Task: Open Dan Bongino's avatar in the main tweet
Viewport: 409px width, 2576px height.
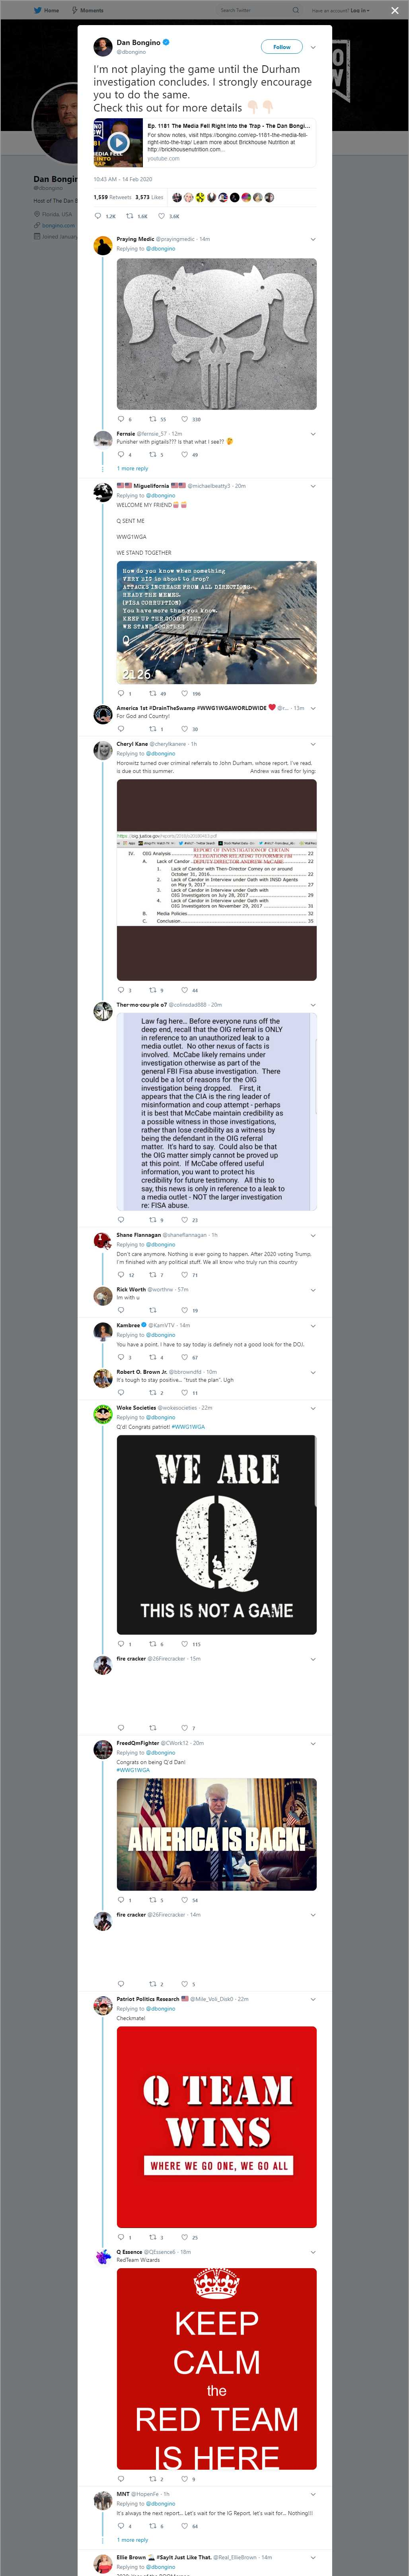Action: 102,47
